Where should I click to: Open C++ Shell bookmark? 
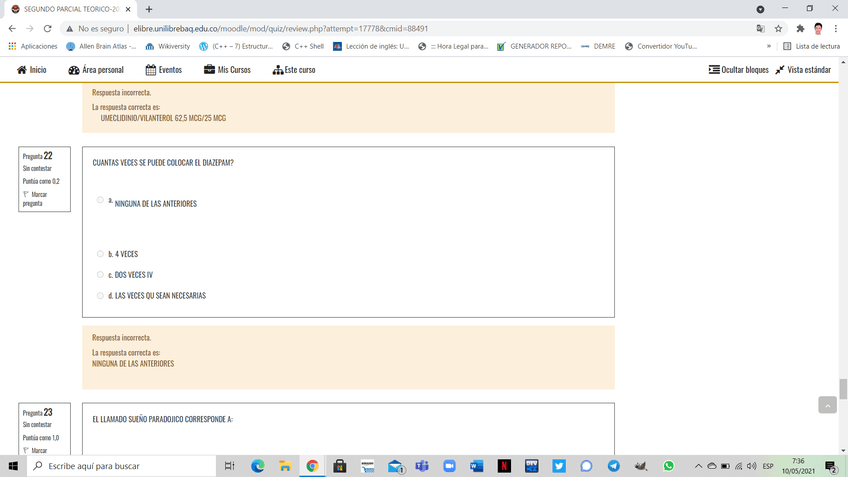[303, 47]
